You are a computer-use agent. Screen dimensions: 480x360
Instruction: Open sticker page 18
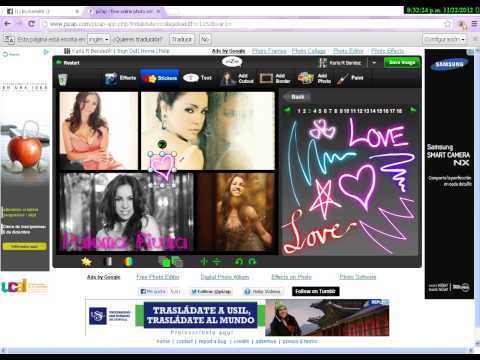click(x=399, y=111)
